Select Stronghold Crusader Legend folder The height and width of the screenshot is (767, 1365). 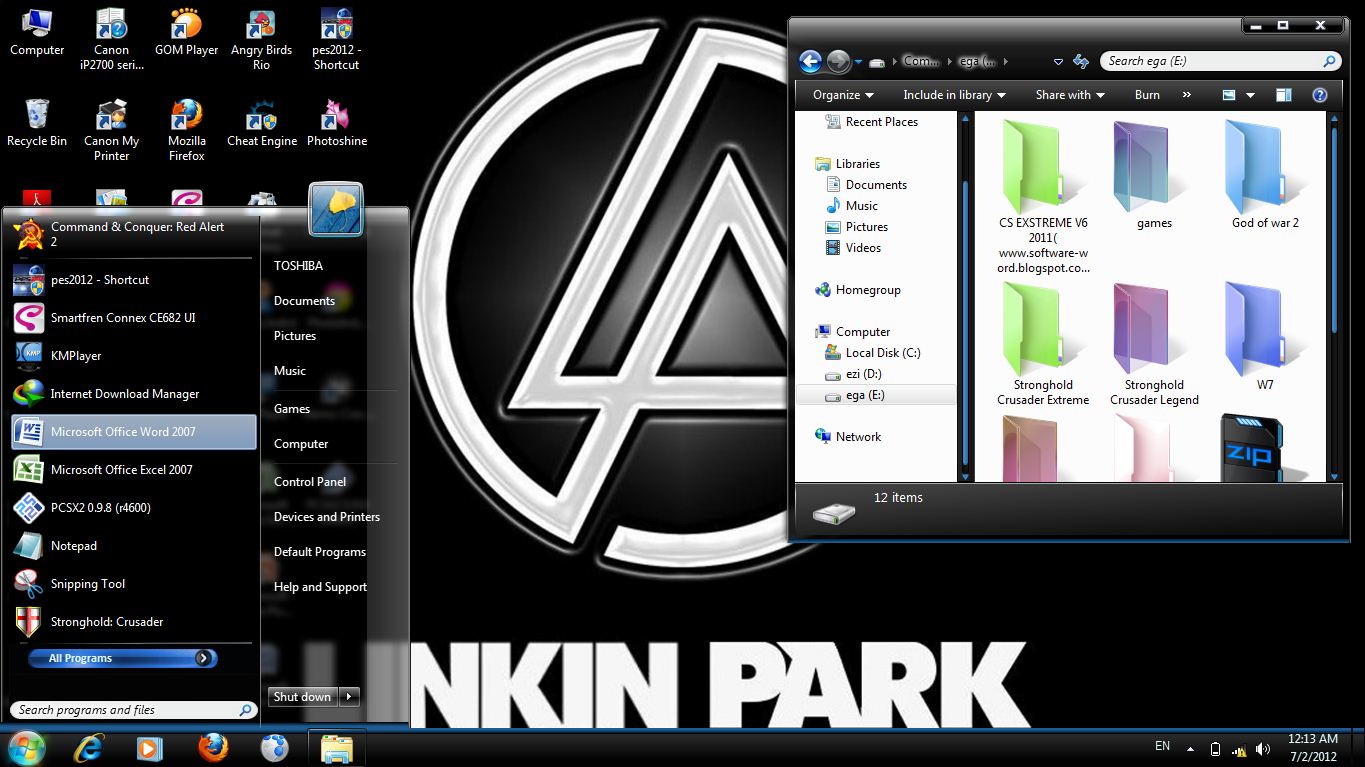coord(1154,344)
